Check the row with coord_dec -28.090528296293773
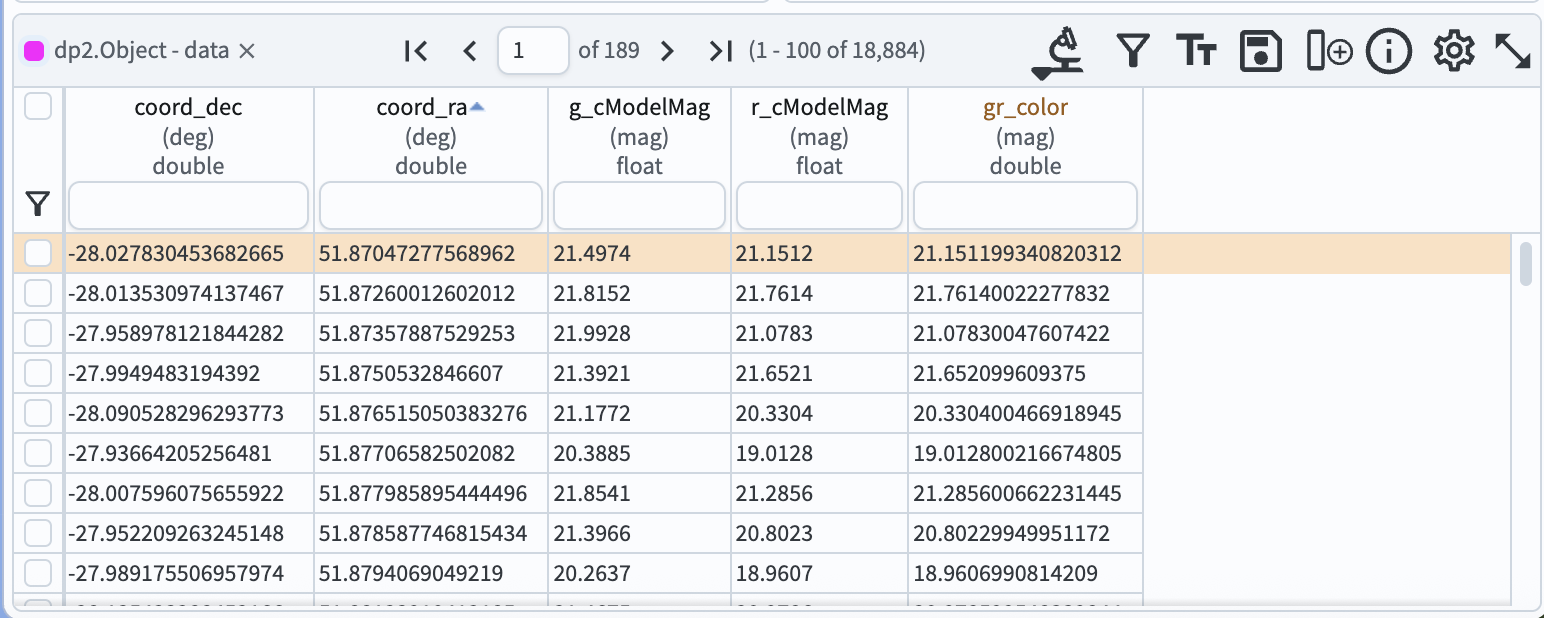 click(38, 413)
